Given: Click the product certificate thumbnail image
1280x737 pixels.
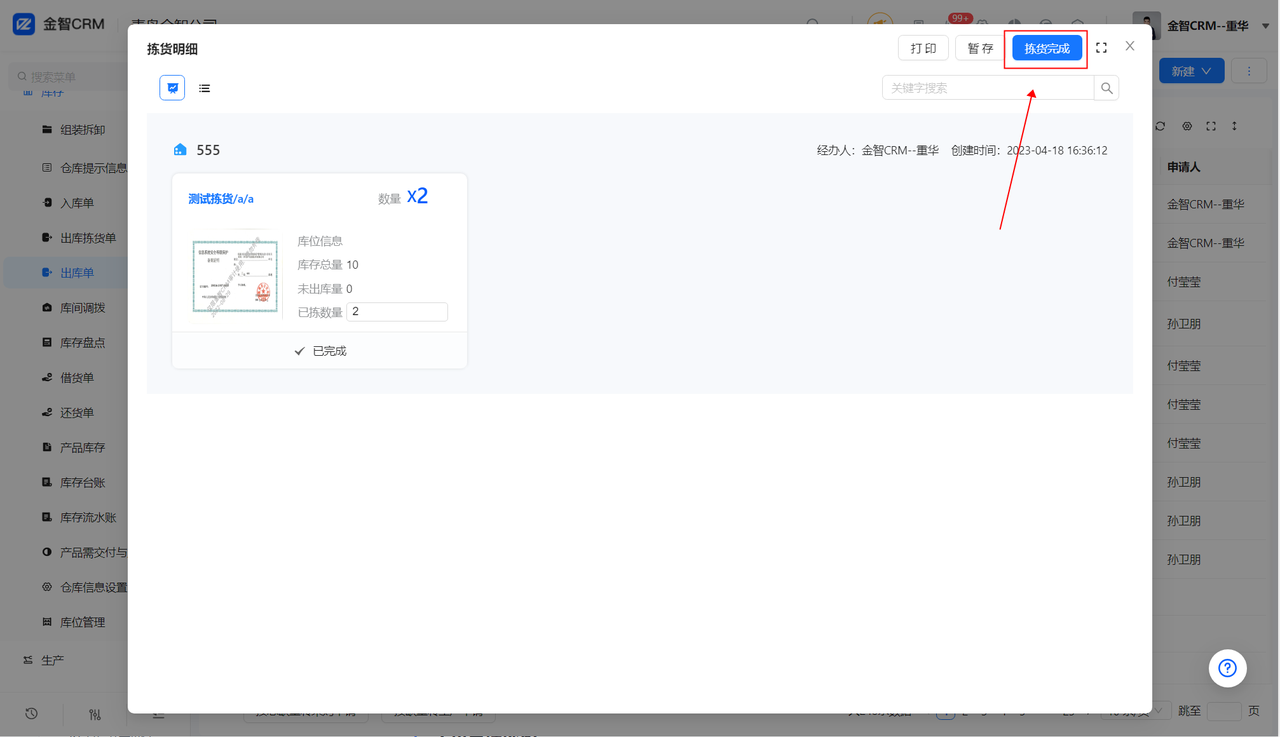Looking at the screenshot, I should (236, 275).
